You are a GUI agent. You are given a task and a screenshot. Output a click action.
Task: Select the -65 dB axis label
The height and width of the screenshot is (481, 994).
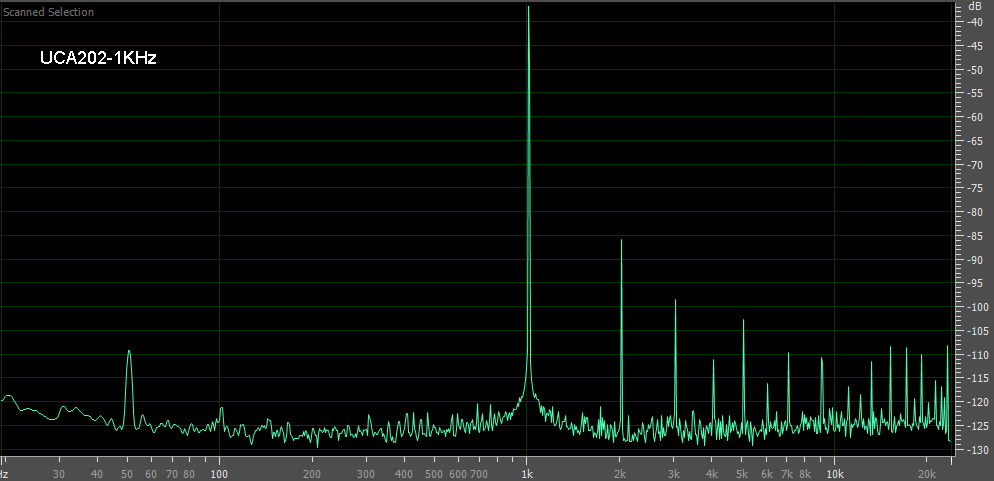(x=974, y=141)
